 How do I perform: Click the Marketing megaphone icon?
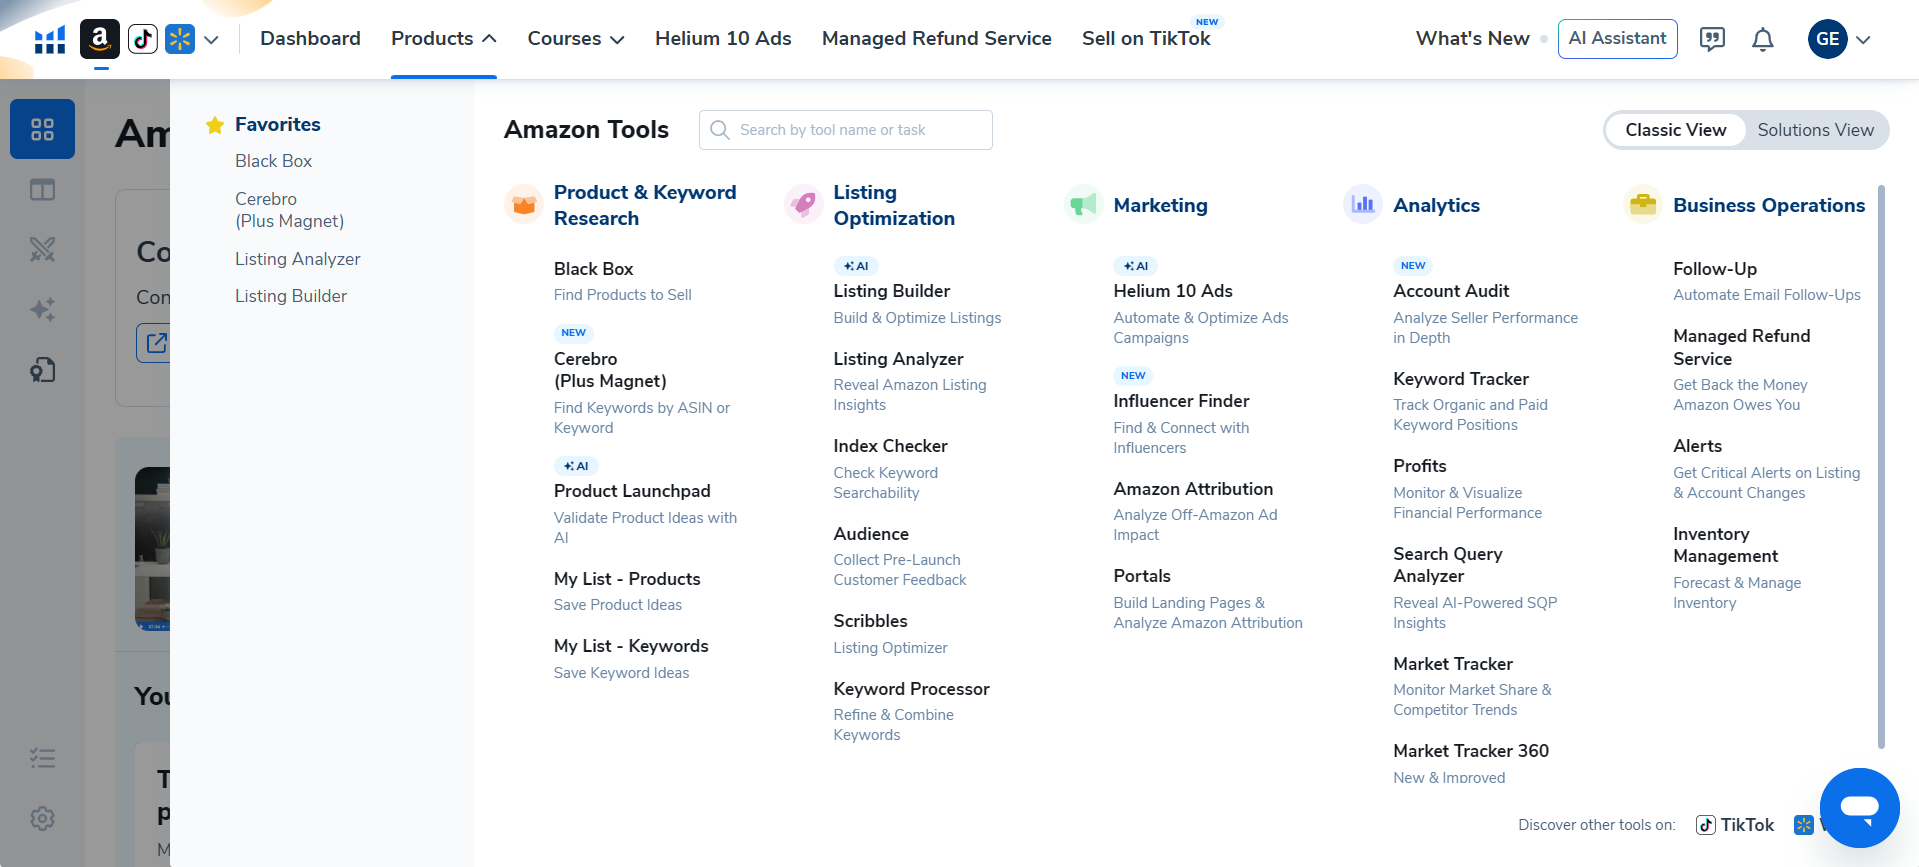(x=1083, y=205)
